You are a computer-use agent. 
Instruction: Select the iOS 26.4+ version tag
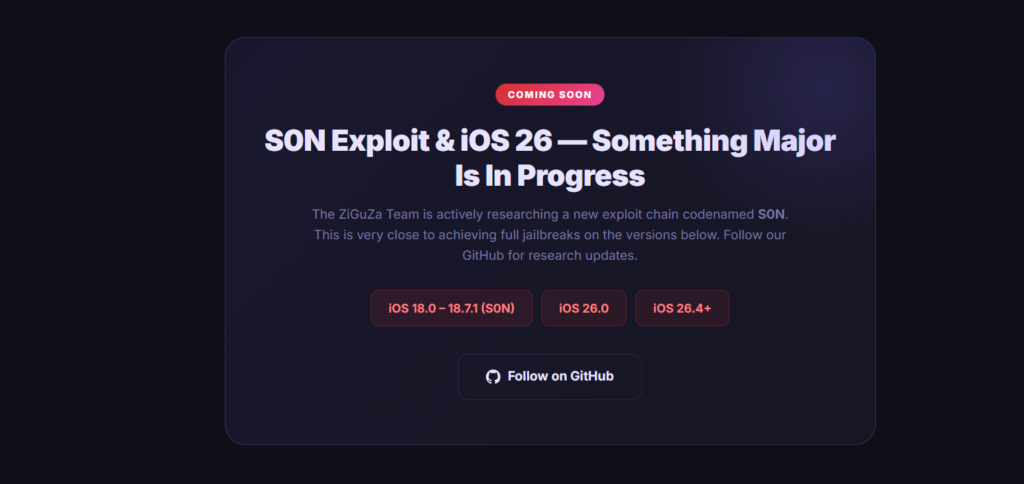682,308
